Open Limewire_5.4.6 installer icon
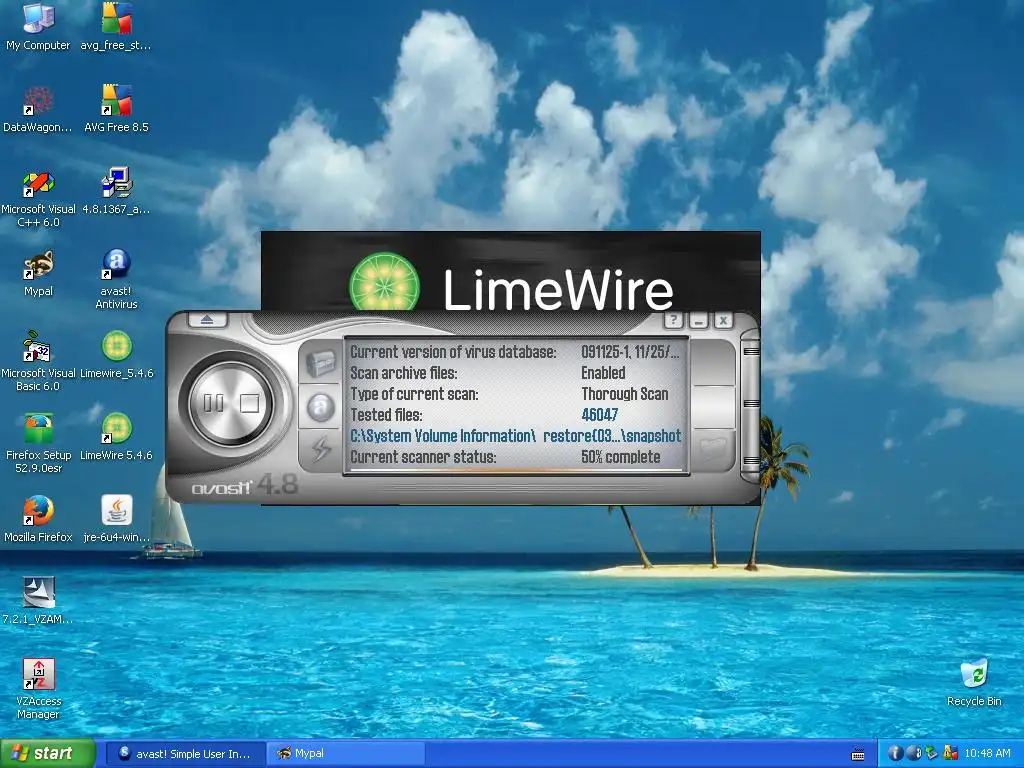This screenshot has height=768, width=1024. point(116,355)
